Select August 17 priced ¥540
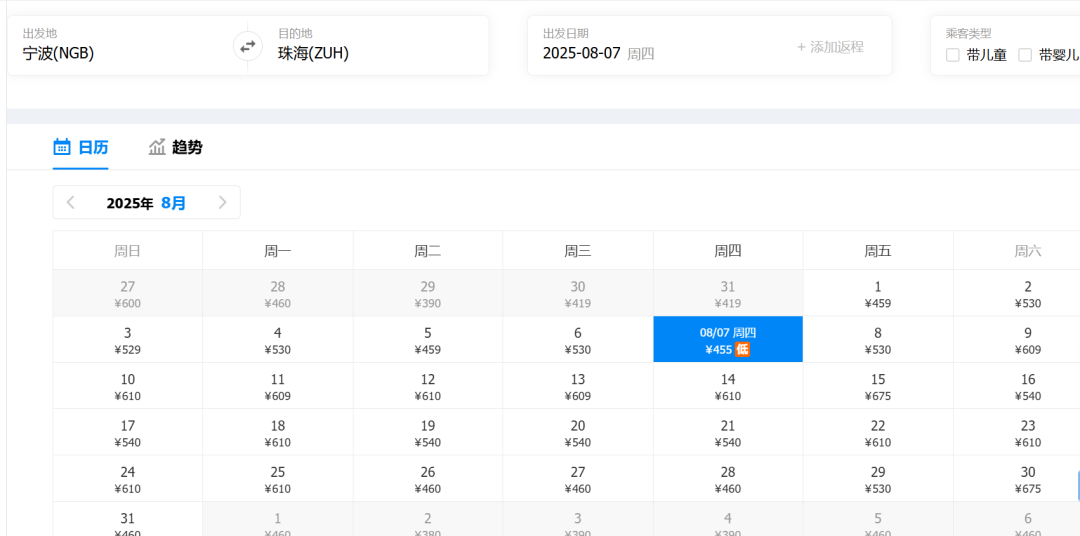Viewport: 1080px width, 536px height. pyautogui.click(x=127, y=433)
